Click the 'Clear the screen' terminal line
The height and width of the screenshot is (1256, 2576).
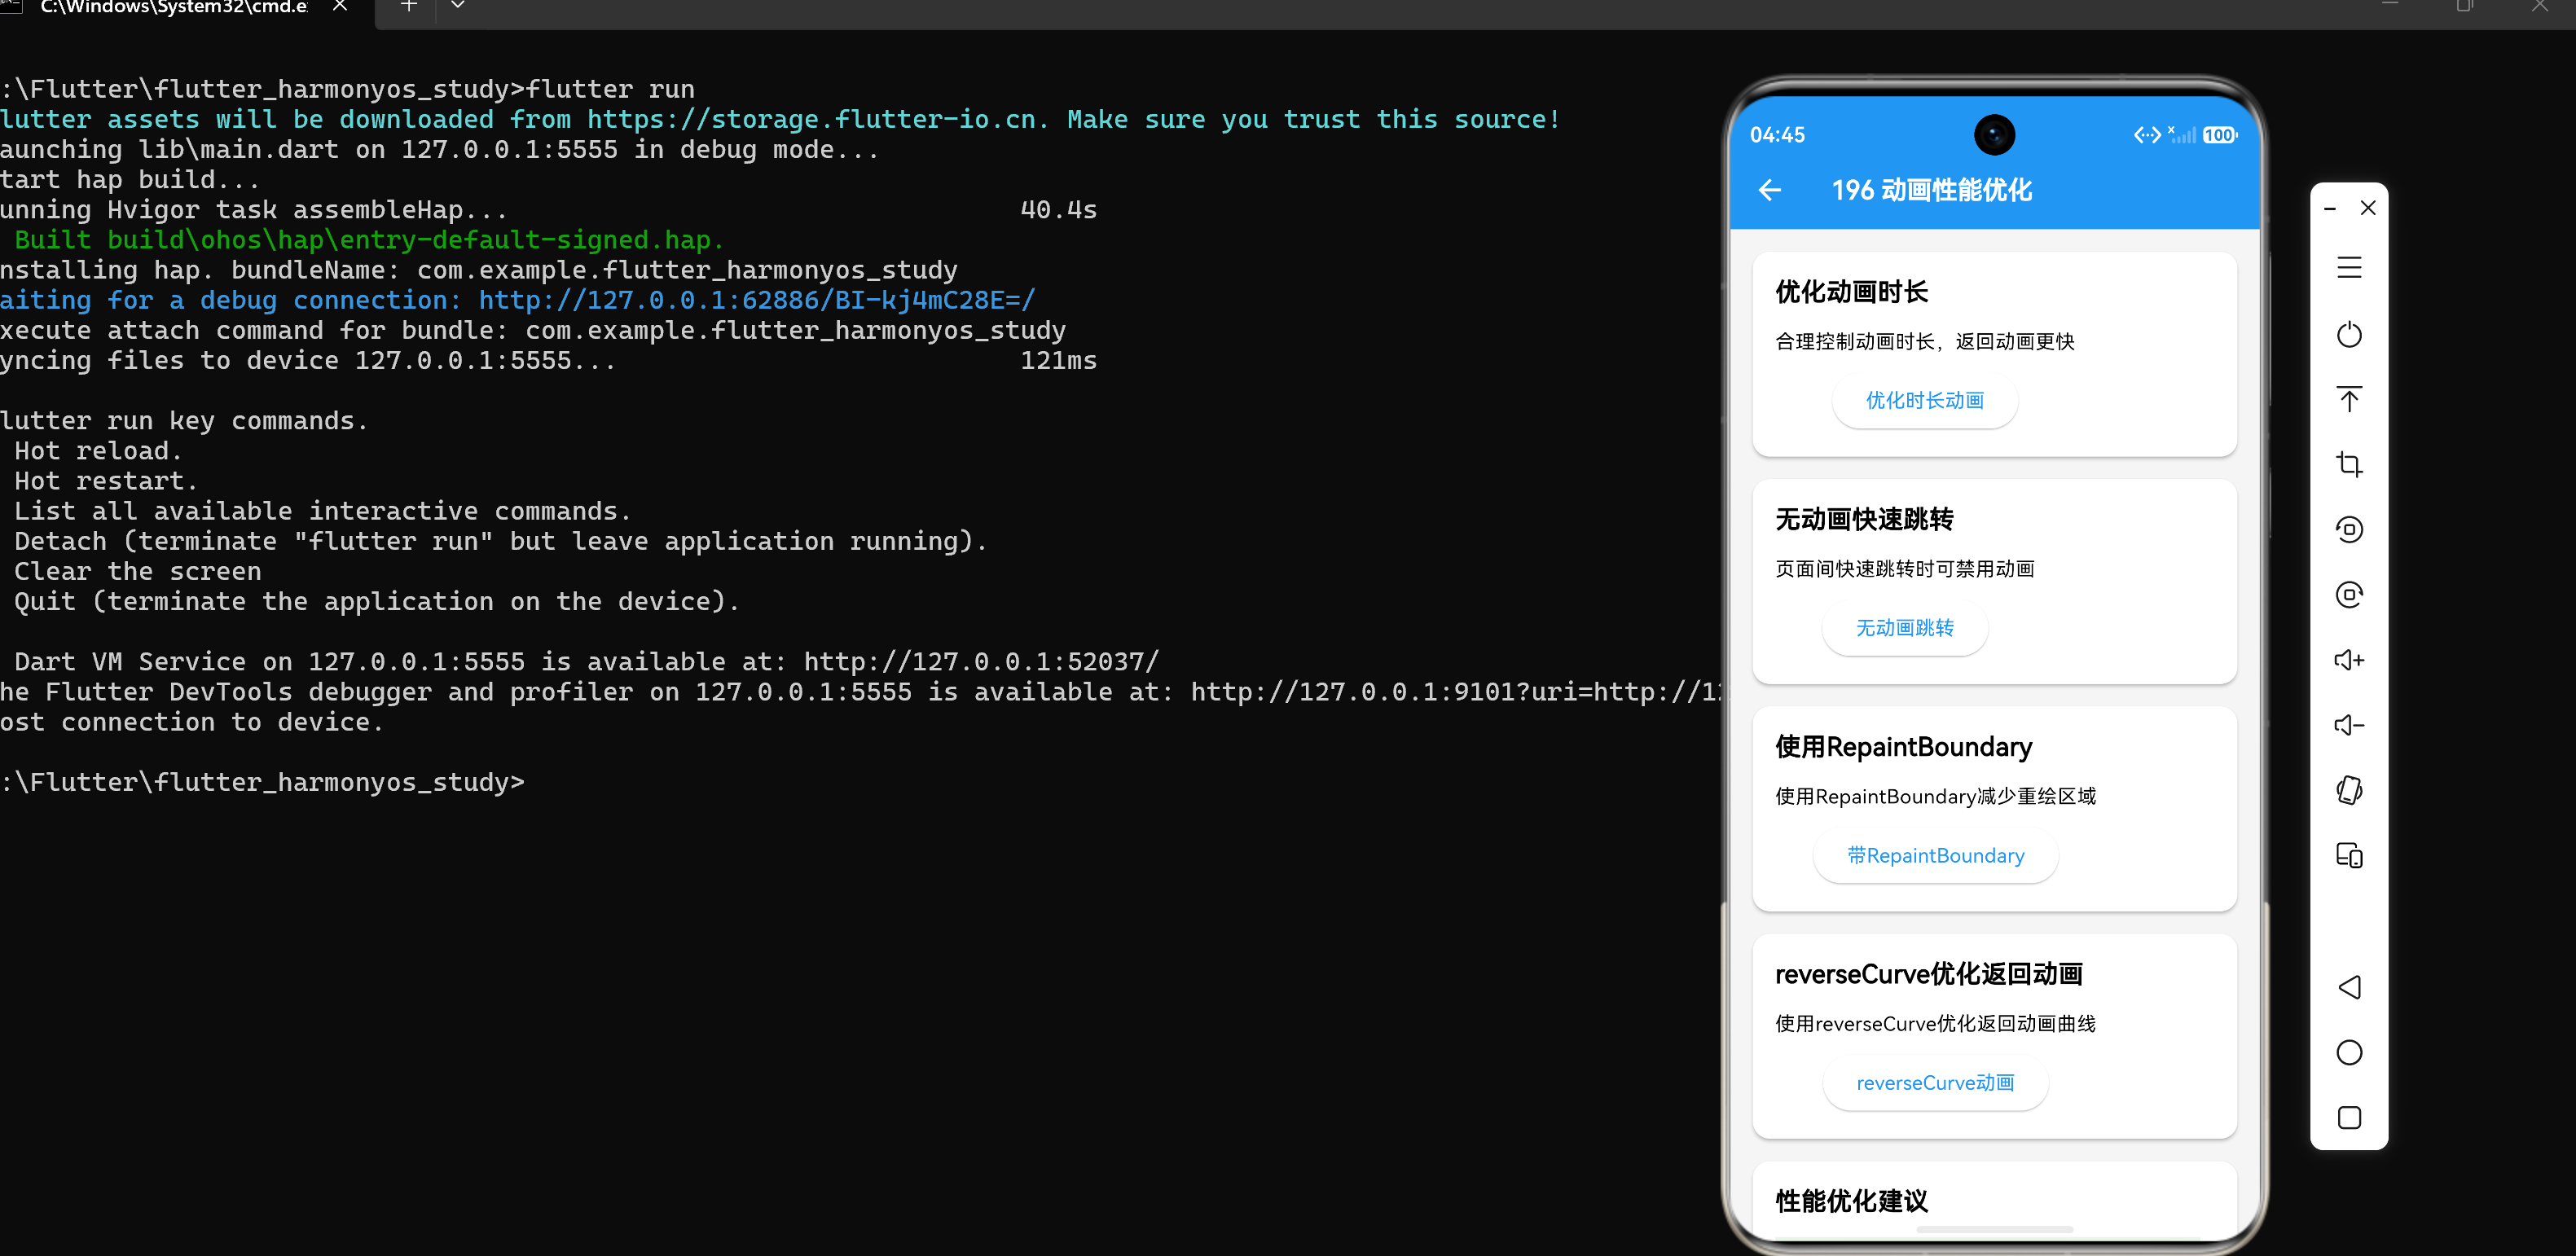pos(138,571)
